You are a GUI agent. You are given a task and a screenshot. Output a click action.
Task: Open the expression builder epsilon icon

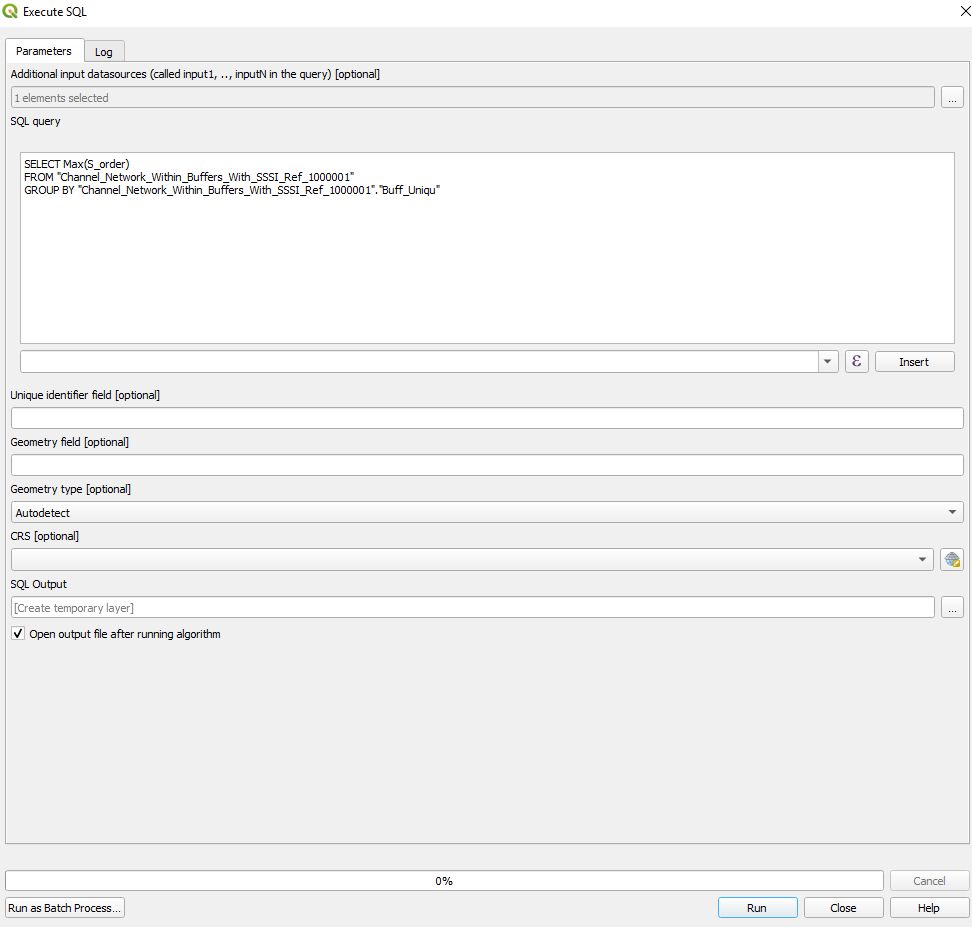pyautogui.click(x=857, y=361)
